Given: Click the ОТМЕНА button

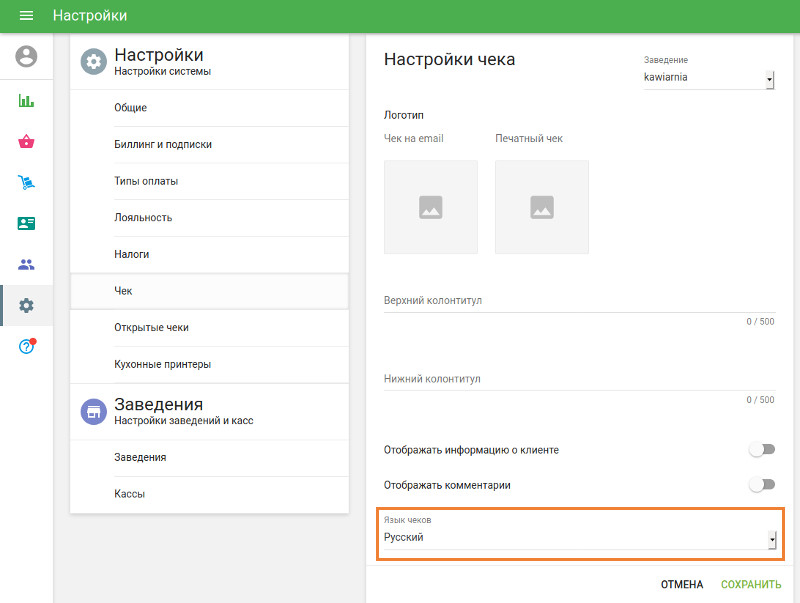Looking at the screenshot, I should coord(683,584).
